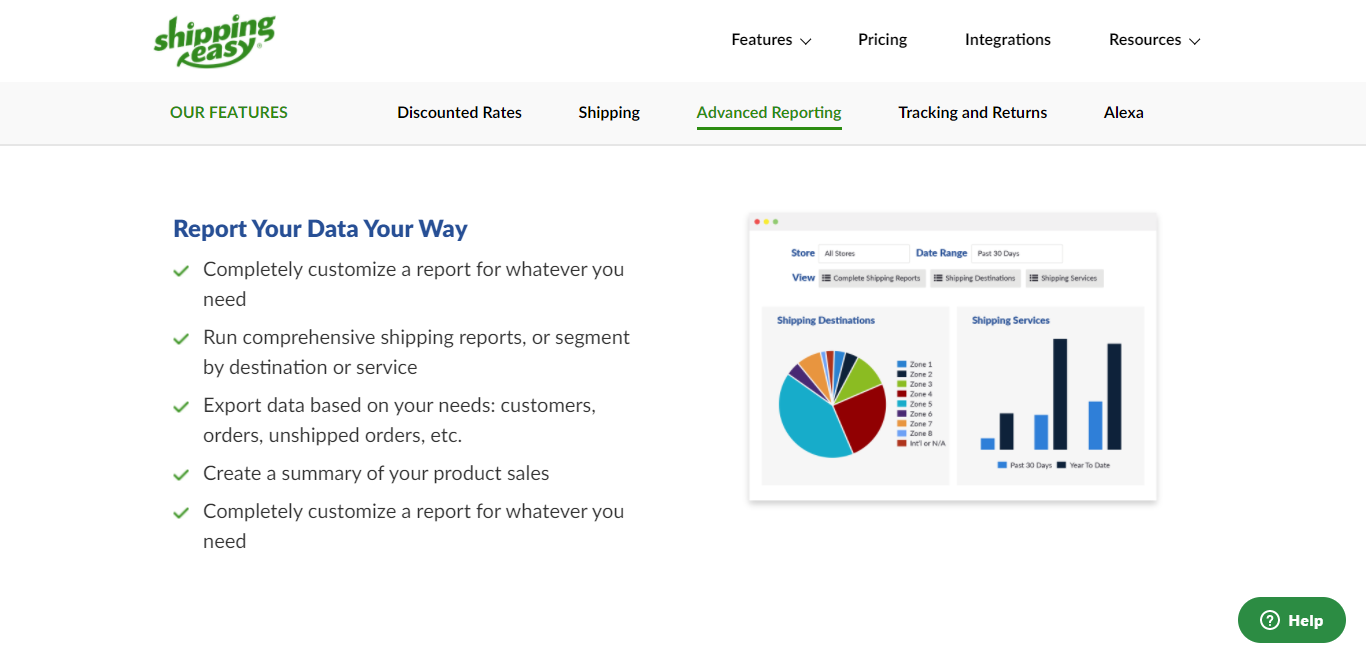Select the Alexa tab
1366x657 pixels.
(x=1123, y=113)
